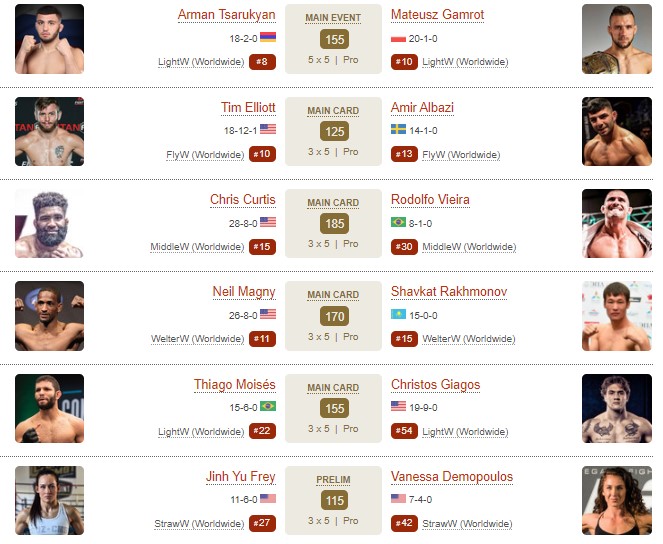Image resolution: width=663 pixels, height=544 pixels.
Task: Open Jinh Yu Frey's photo thumbnail
Action: pos(49,500)
